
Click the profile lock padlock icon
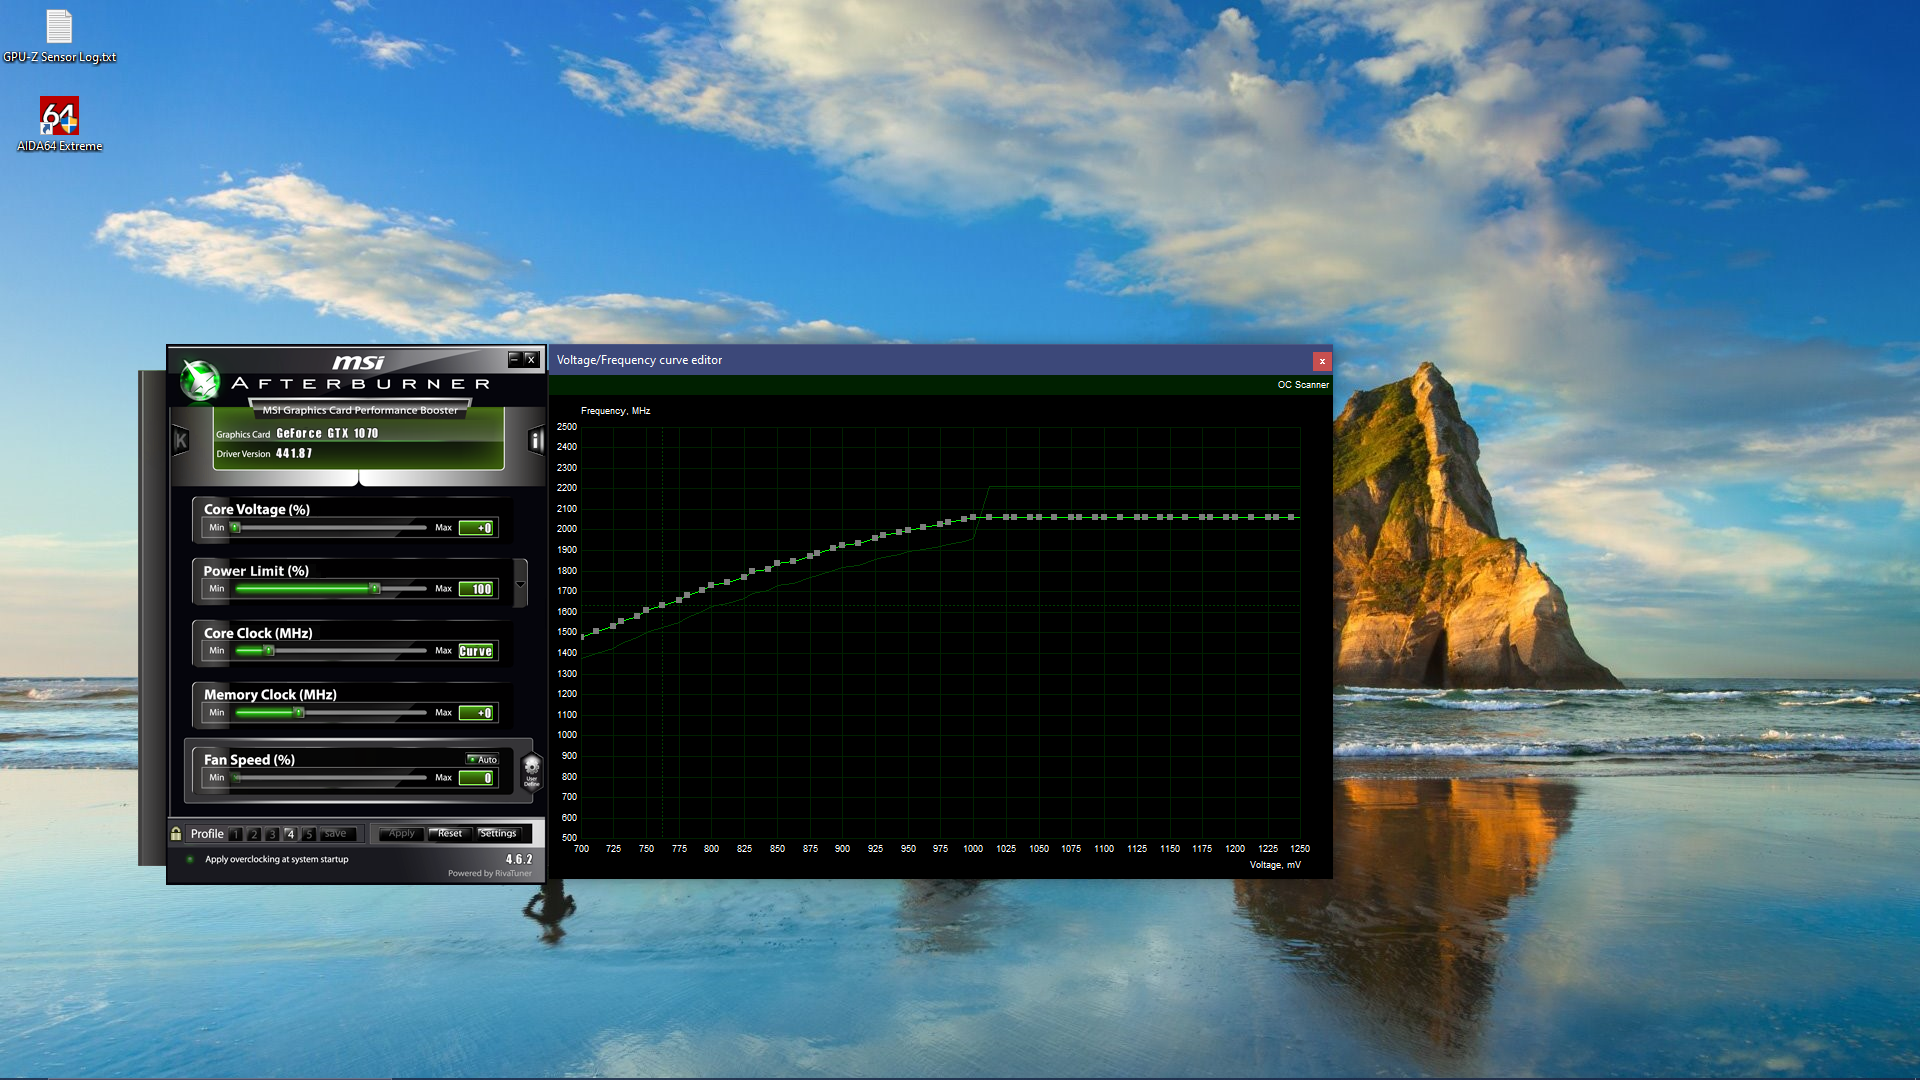coord(176,833)
